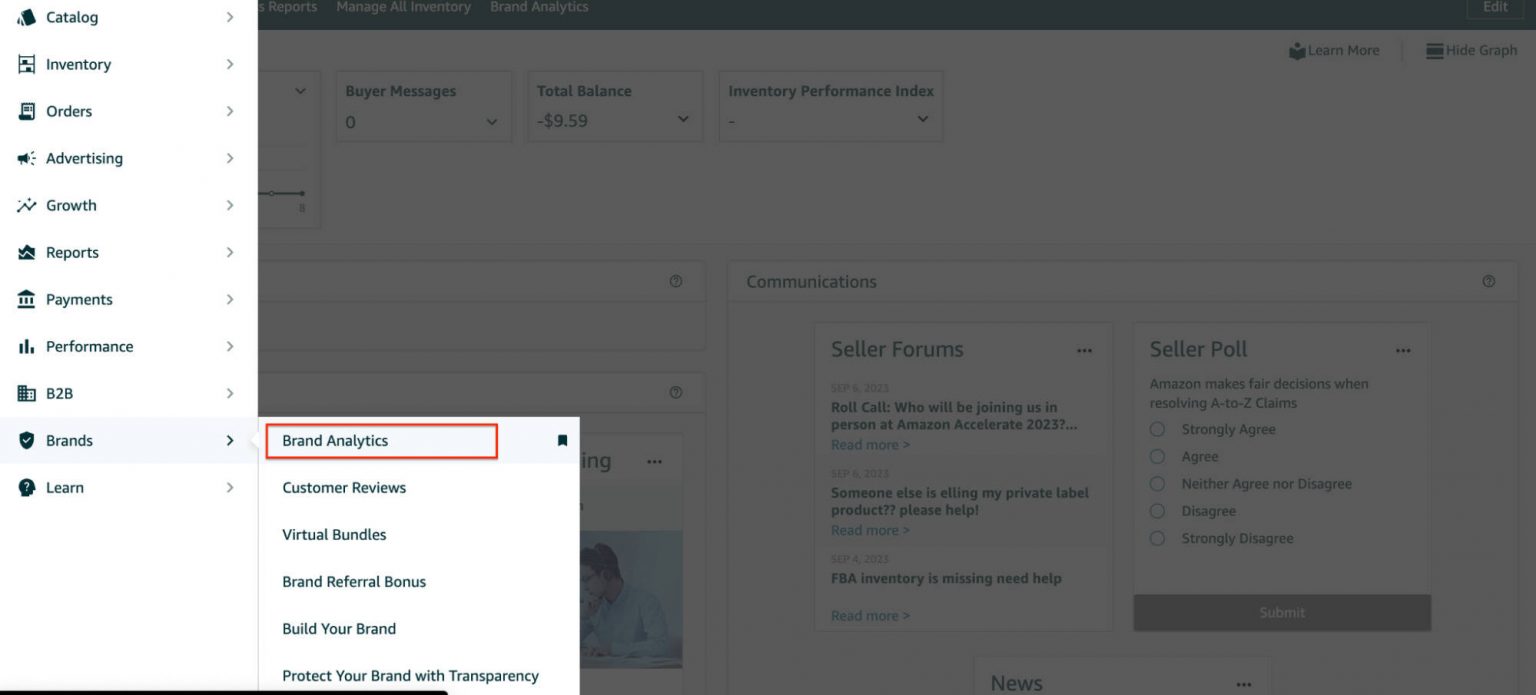Open the Advertising section icon
1536x695 pixels.
click(26, 158)
